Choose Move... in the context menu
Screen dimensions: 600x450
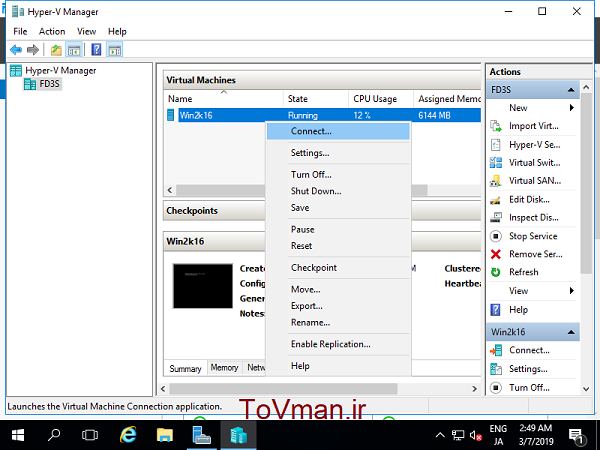click(x=338, y=289)
